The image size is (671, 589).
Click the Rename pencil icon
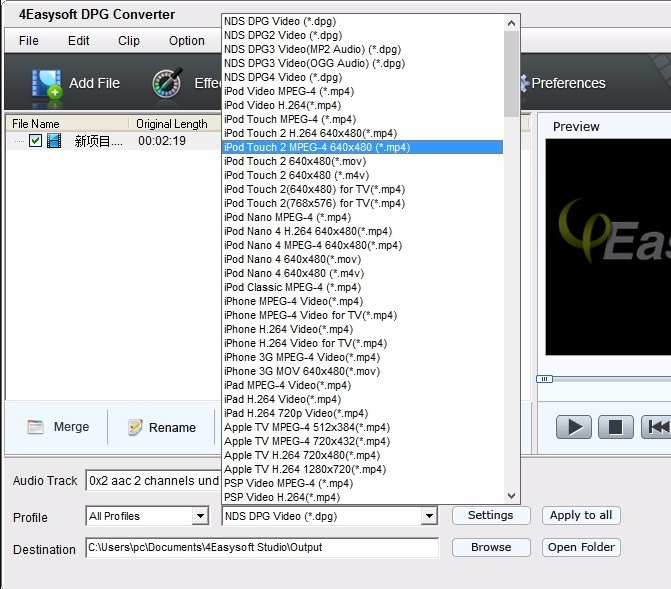tap(135, 427)
